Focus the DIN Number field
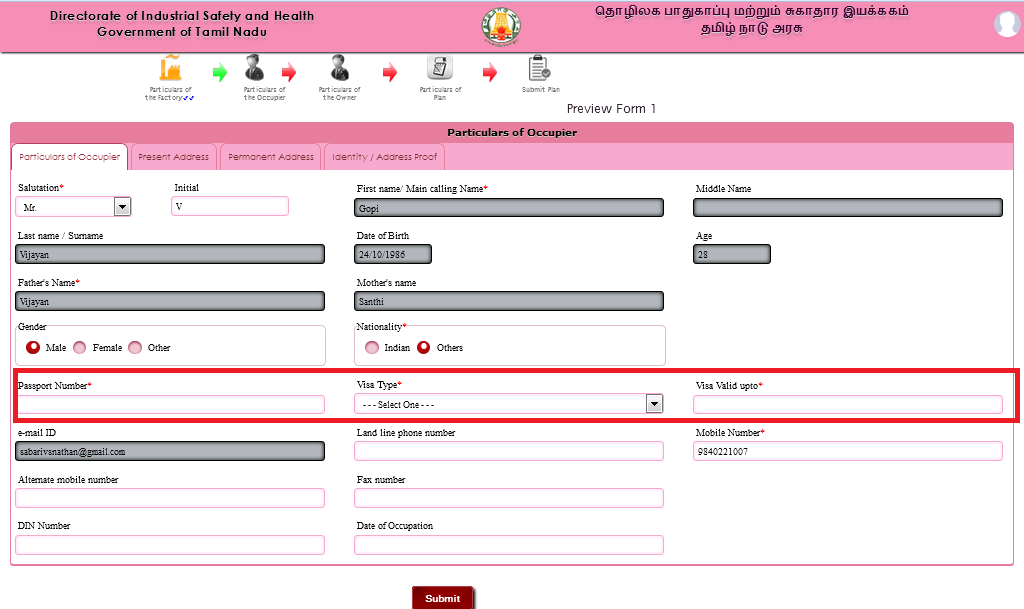The image size is (1024, 609). [x=170, y=545]
